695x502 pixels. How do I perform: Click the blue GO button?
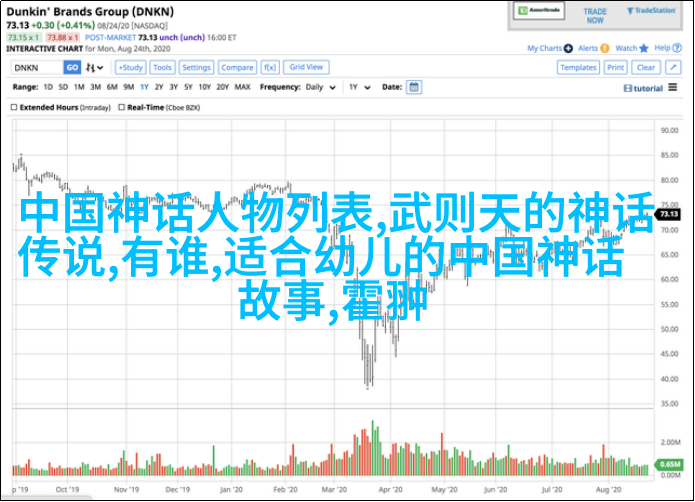pos(72,68)
